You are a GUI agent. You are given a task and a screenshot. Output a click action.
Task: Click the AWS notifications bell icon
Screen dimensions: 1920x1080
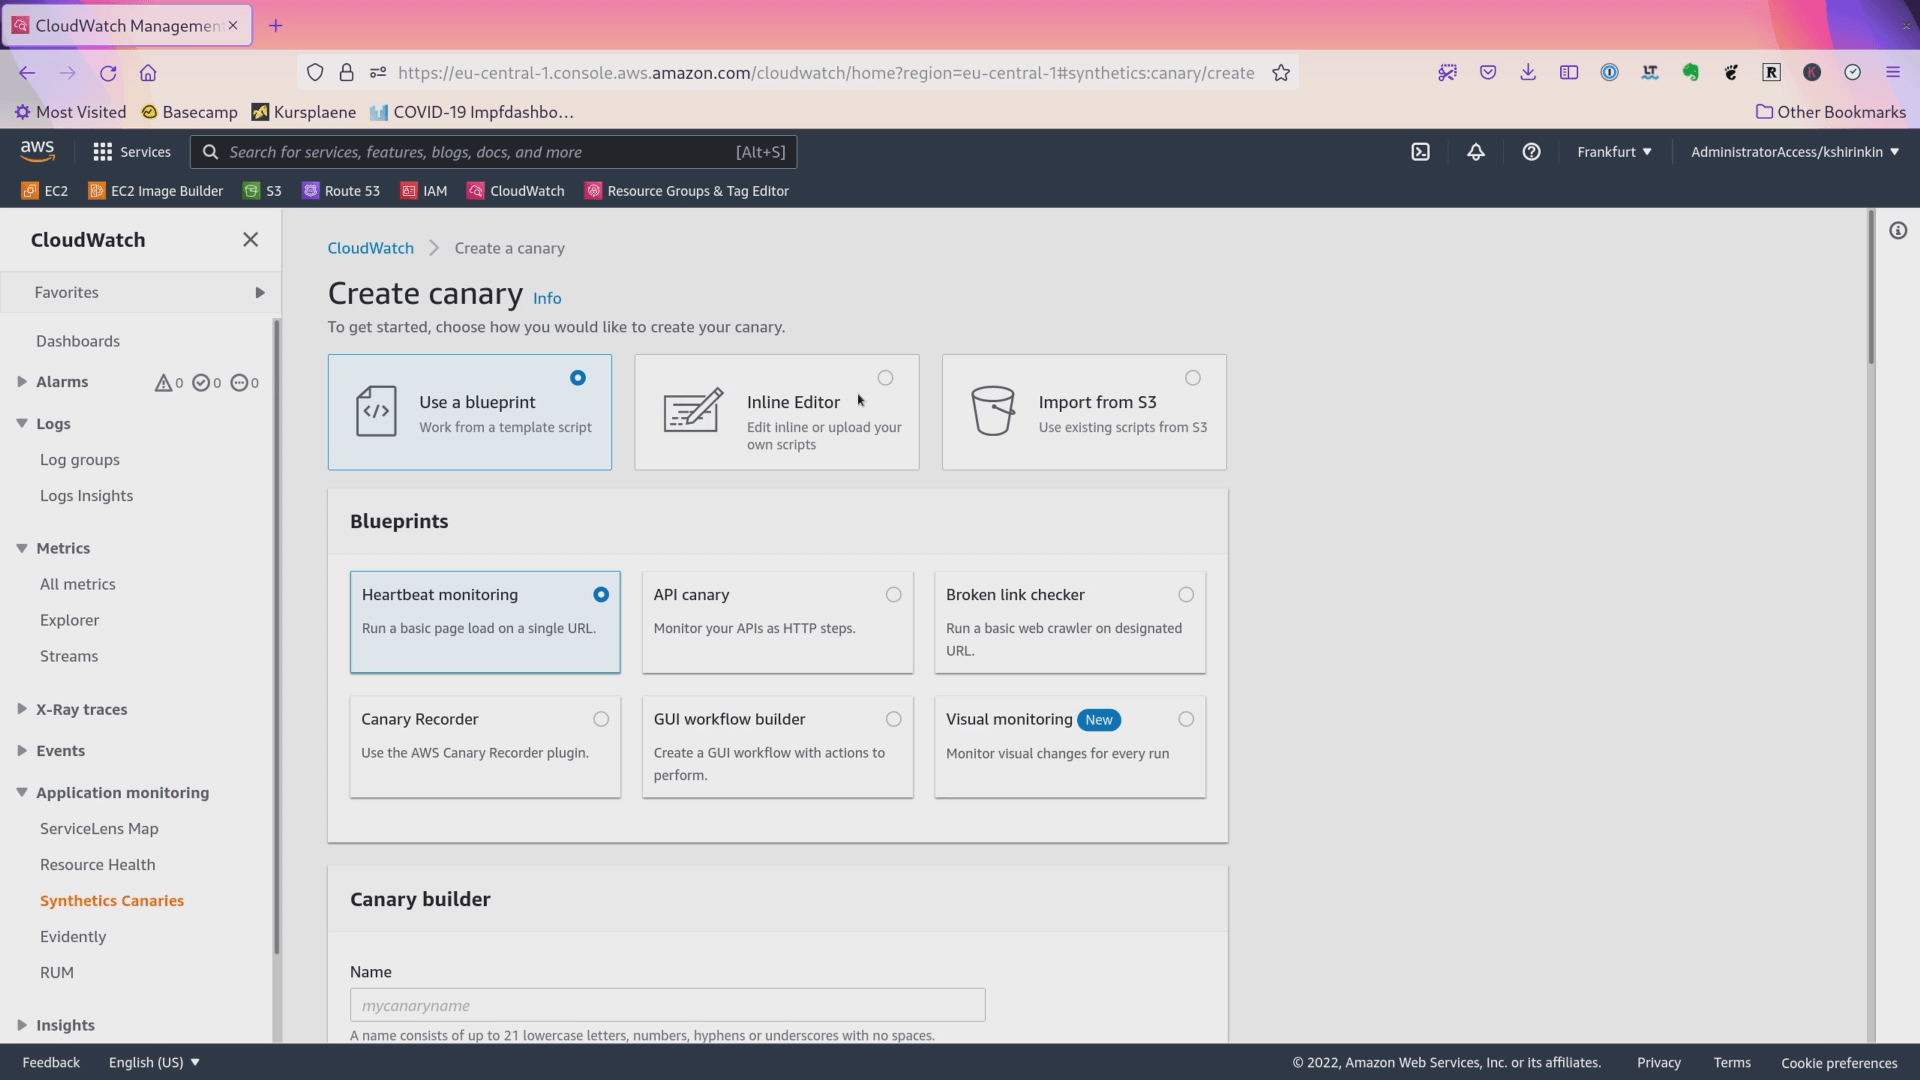click(1476, 150)
